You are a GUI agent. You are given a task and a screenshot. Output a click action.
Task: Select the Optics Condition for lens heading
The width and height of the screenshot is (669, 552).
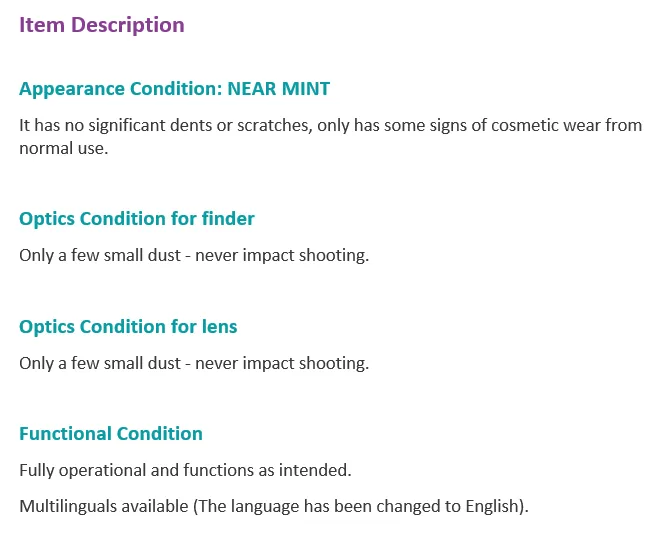click(x=128, y=327)
